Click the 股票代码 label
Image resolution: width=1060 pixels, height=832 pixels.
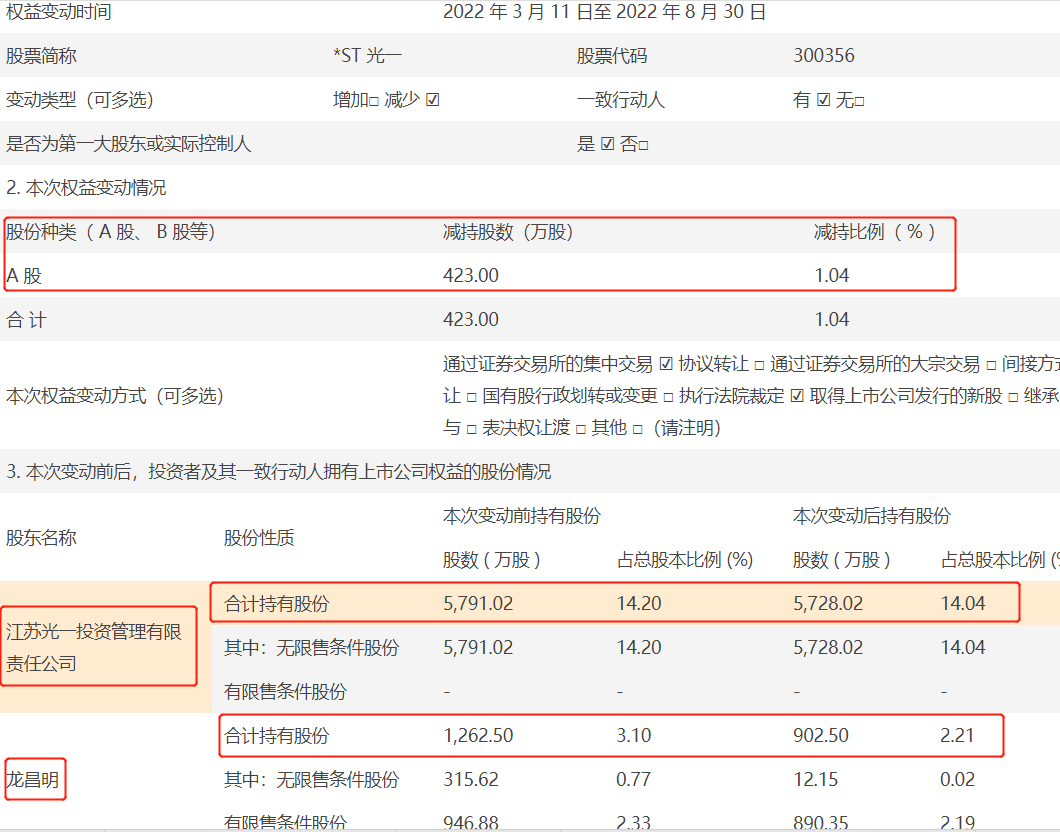612,55
